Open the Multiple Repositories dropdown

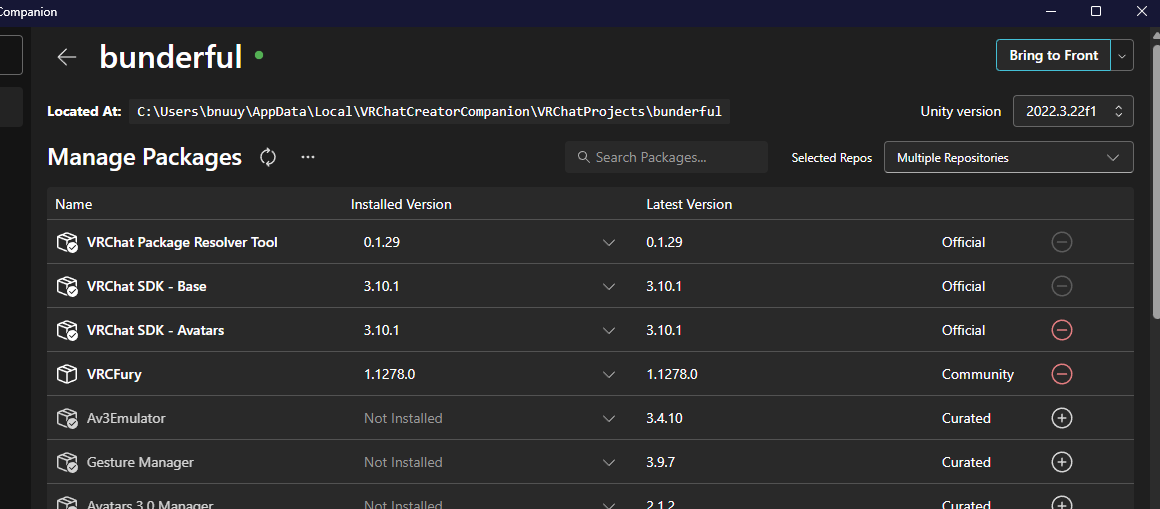1008,158
